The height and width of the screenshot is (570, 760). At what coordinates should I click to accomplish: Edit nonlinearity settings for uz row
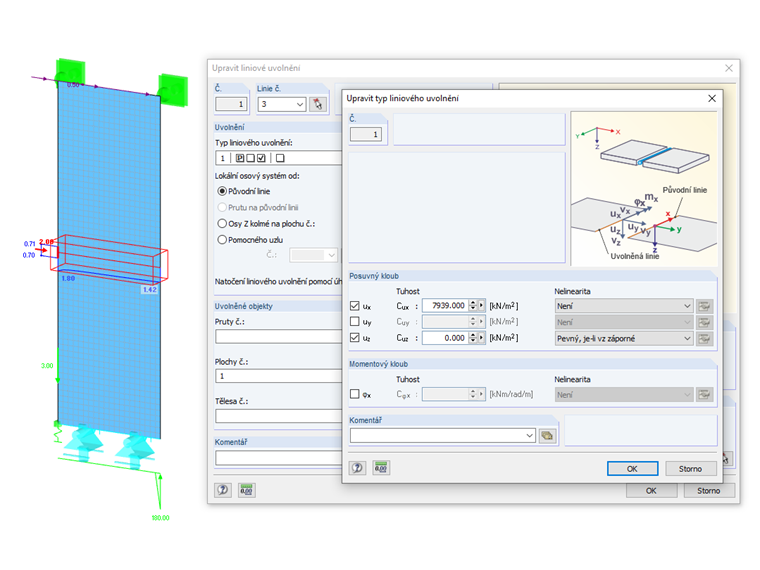704,338
